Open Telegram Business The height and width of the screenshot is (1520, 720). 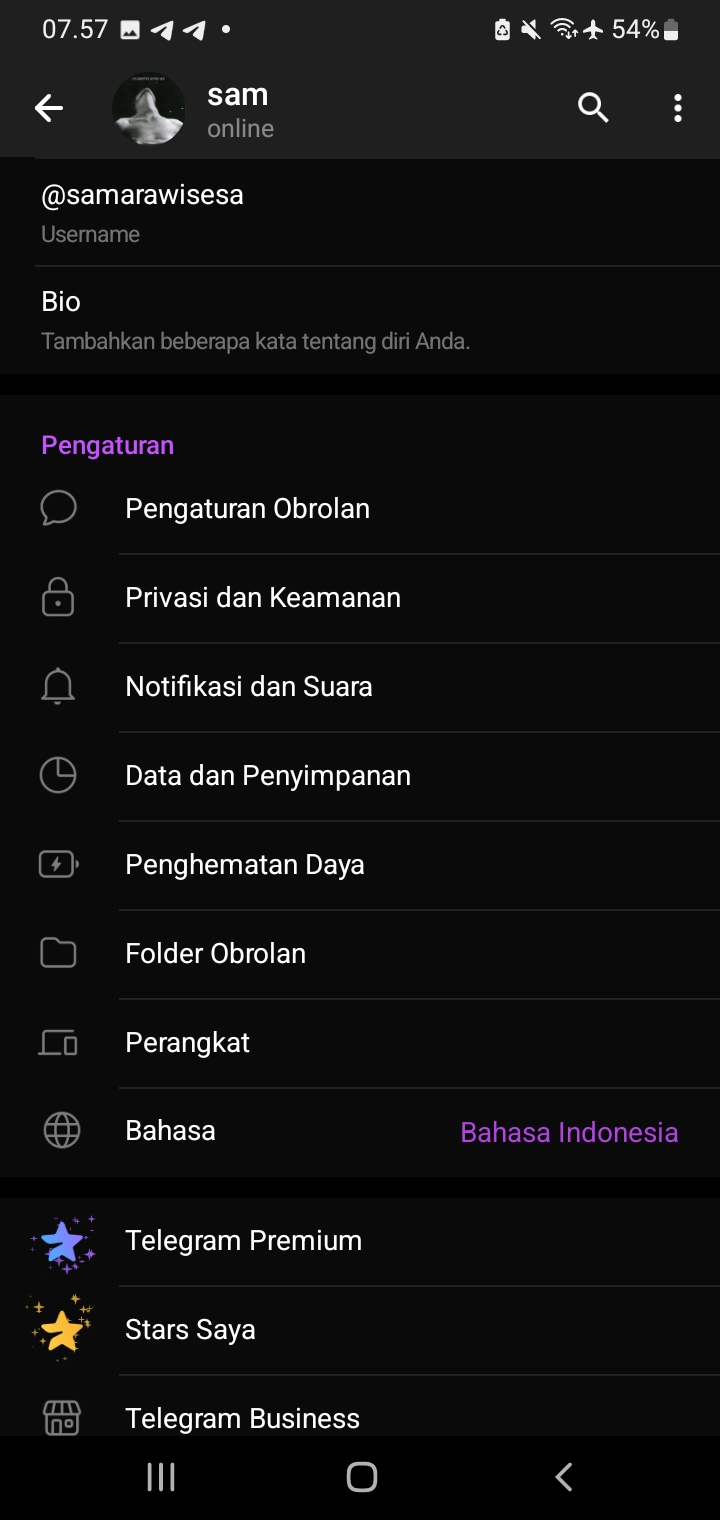(x=242, y=1416)
